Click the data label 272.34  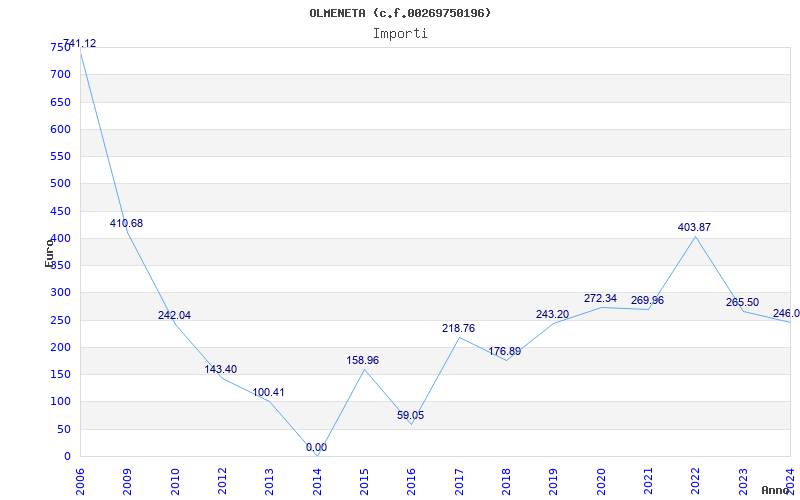pos(601,298)
